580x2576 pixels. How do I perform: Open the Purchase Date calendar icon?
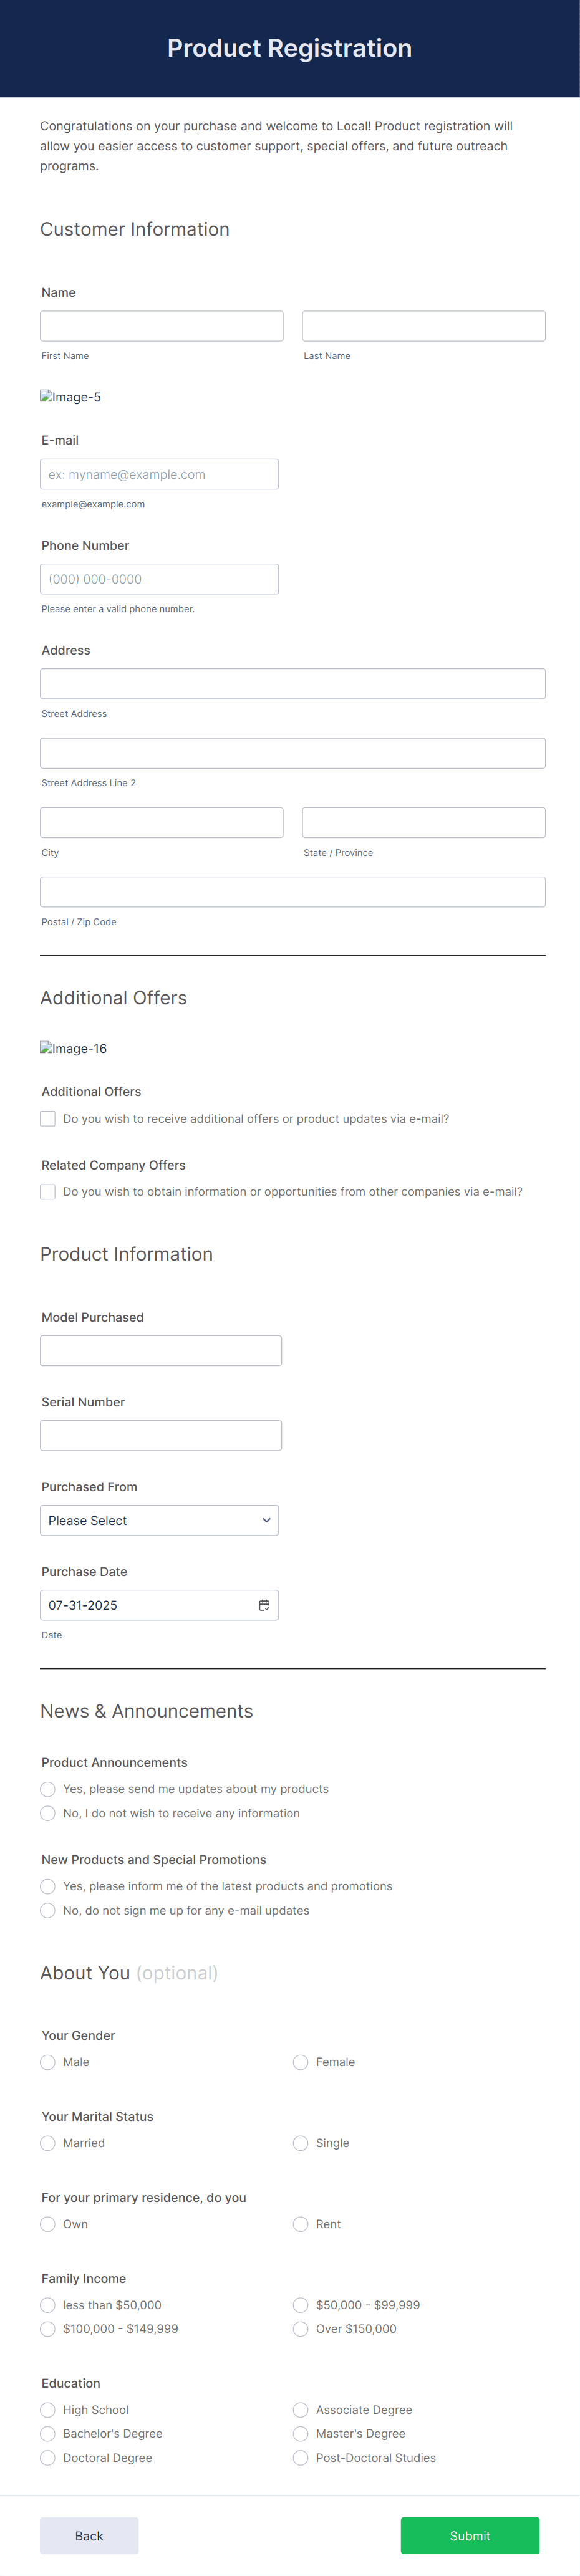click(264, 1604)
